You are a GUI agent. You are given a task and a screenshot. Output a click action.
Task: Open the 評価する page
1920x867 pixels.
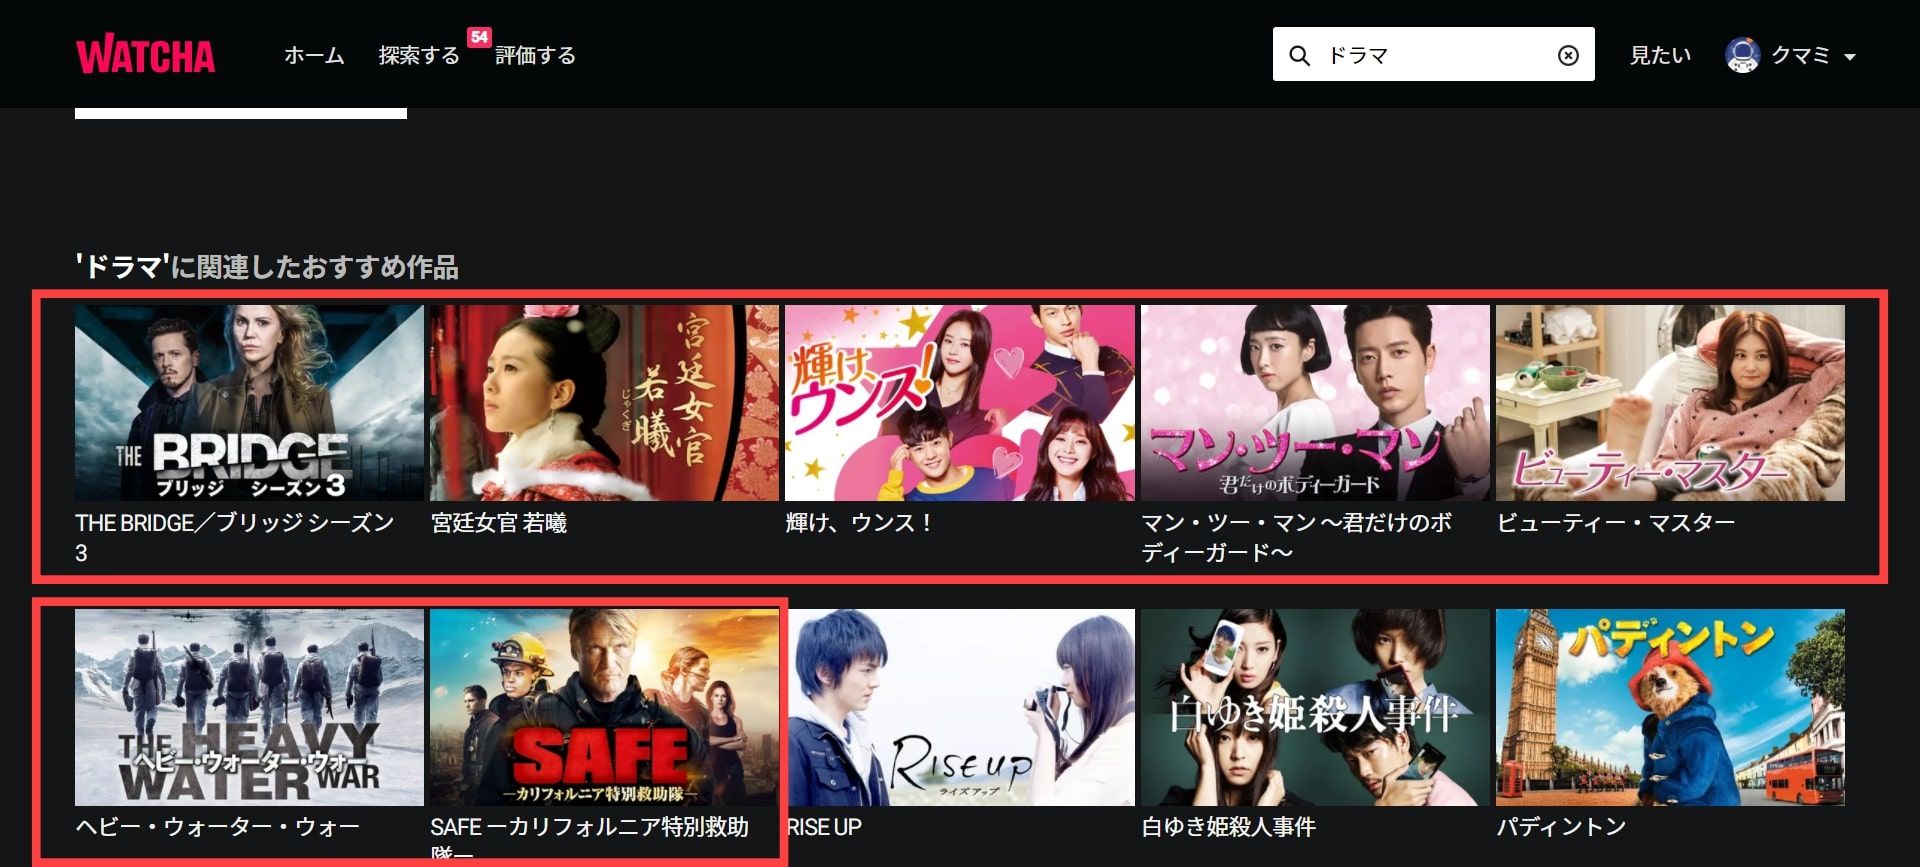click(535, 56)
